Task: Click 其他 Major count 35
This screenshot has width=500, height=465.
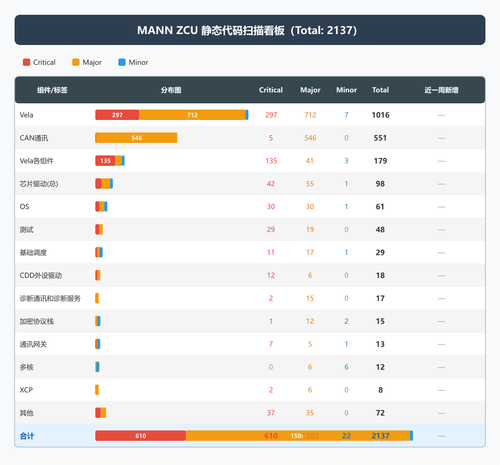Action: [x=310, y=413]
